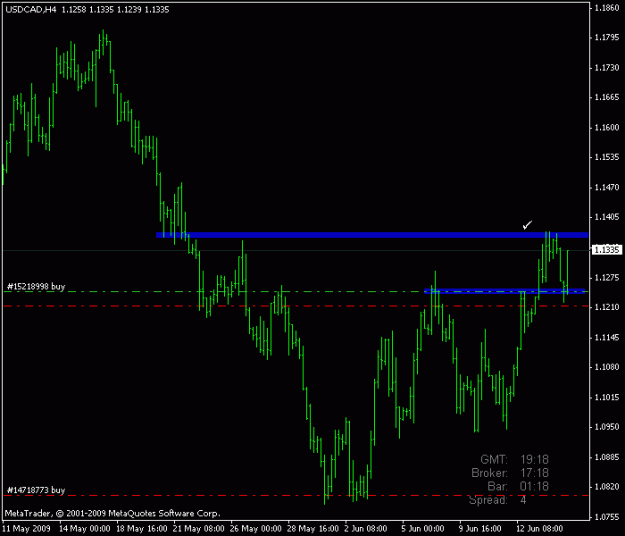This screenshot has height=536, width=625.
Task: Click the Spread: 4 indicator text
Action: click(497, 500)
